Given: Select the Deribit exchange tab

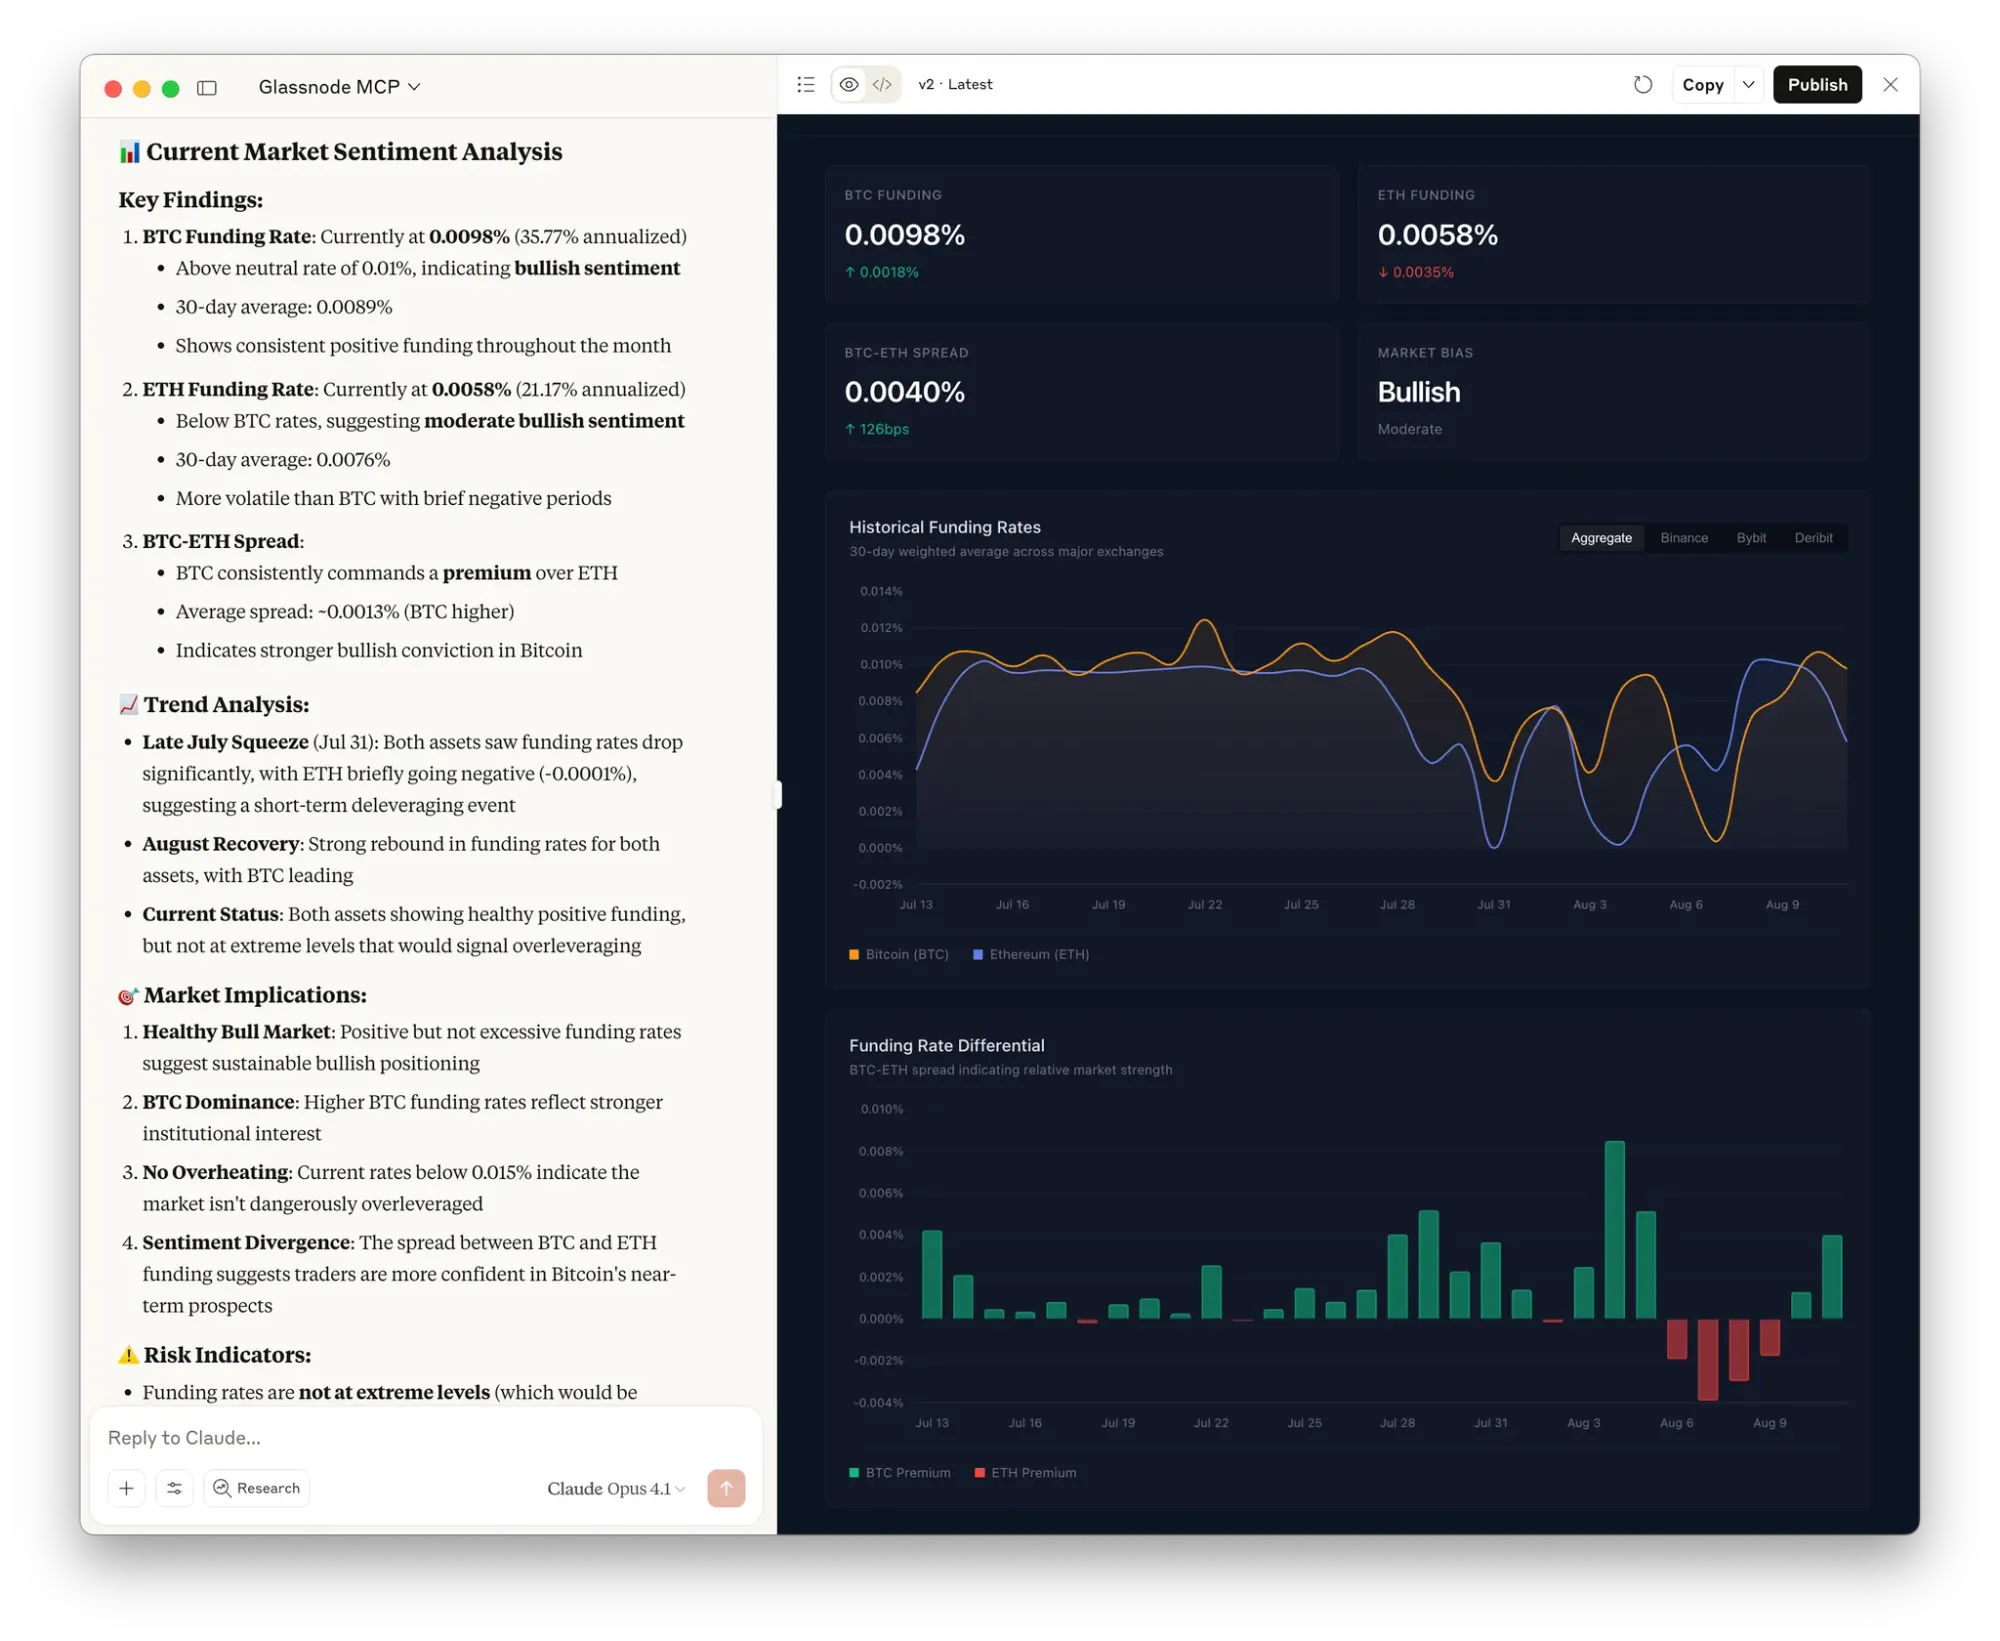Looking at the screenshot, I should 1813,537.
